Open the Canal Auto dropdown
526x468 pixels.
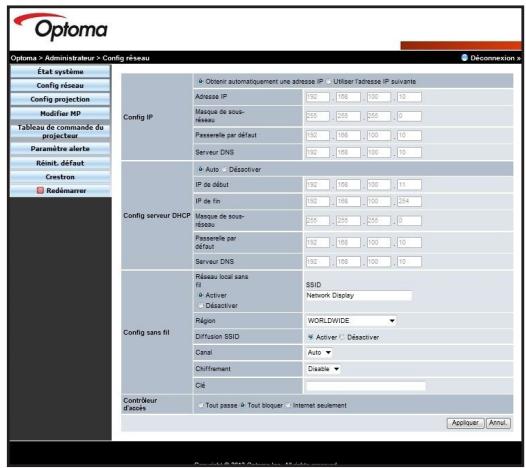pyautogui.click(x=319, y=353)
